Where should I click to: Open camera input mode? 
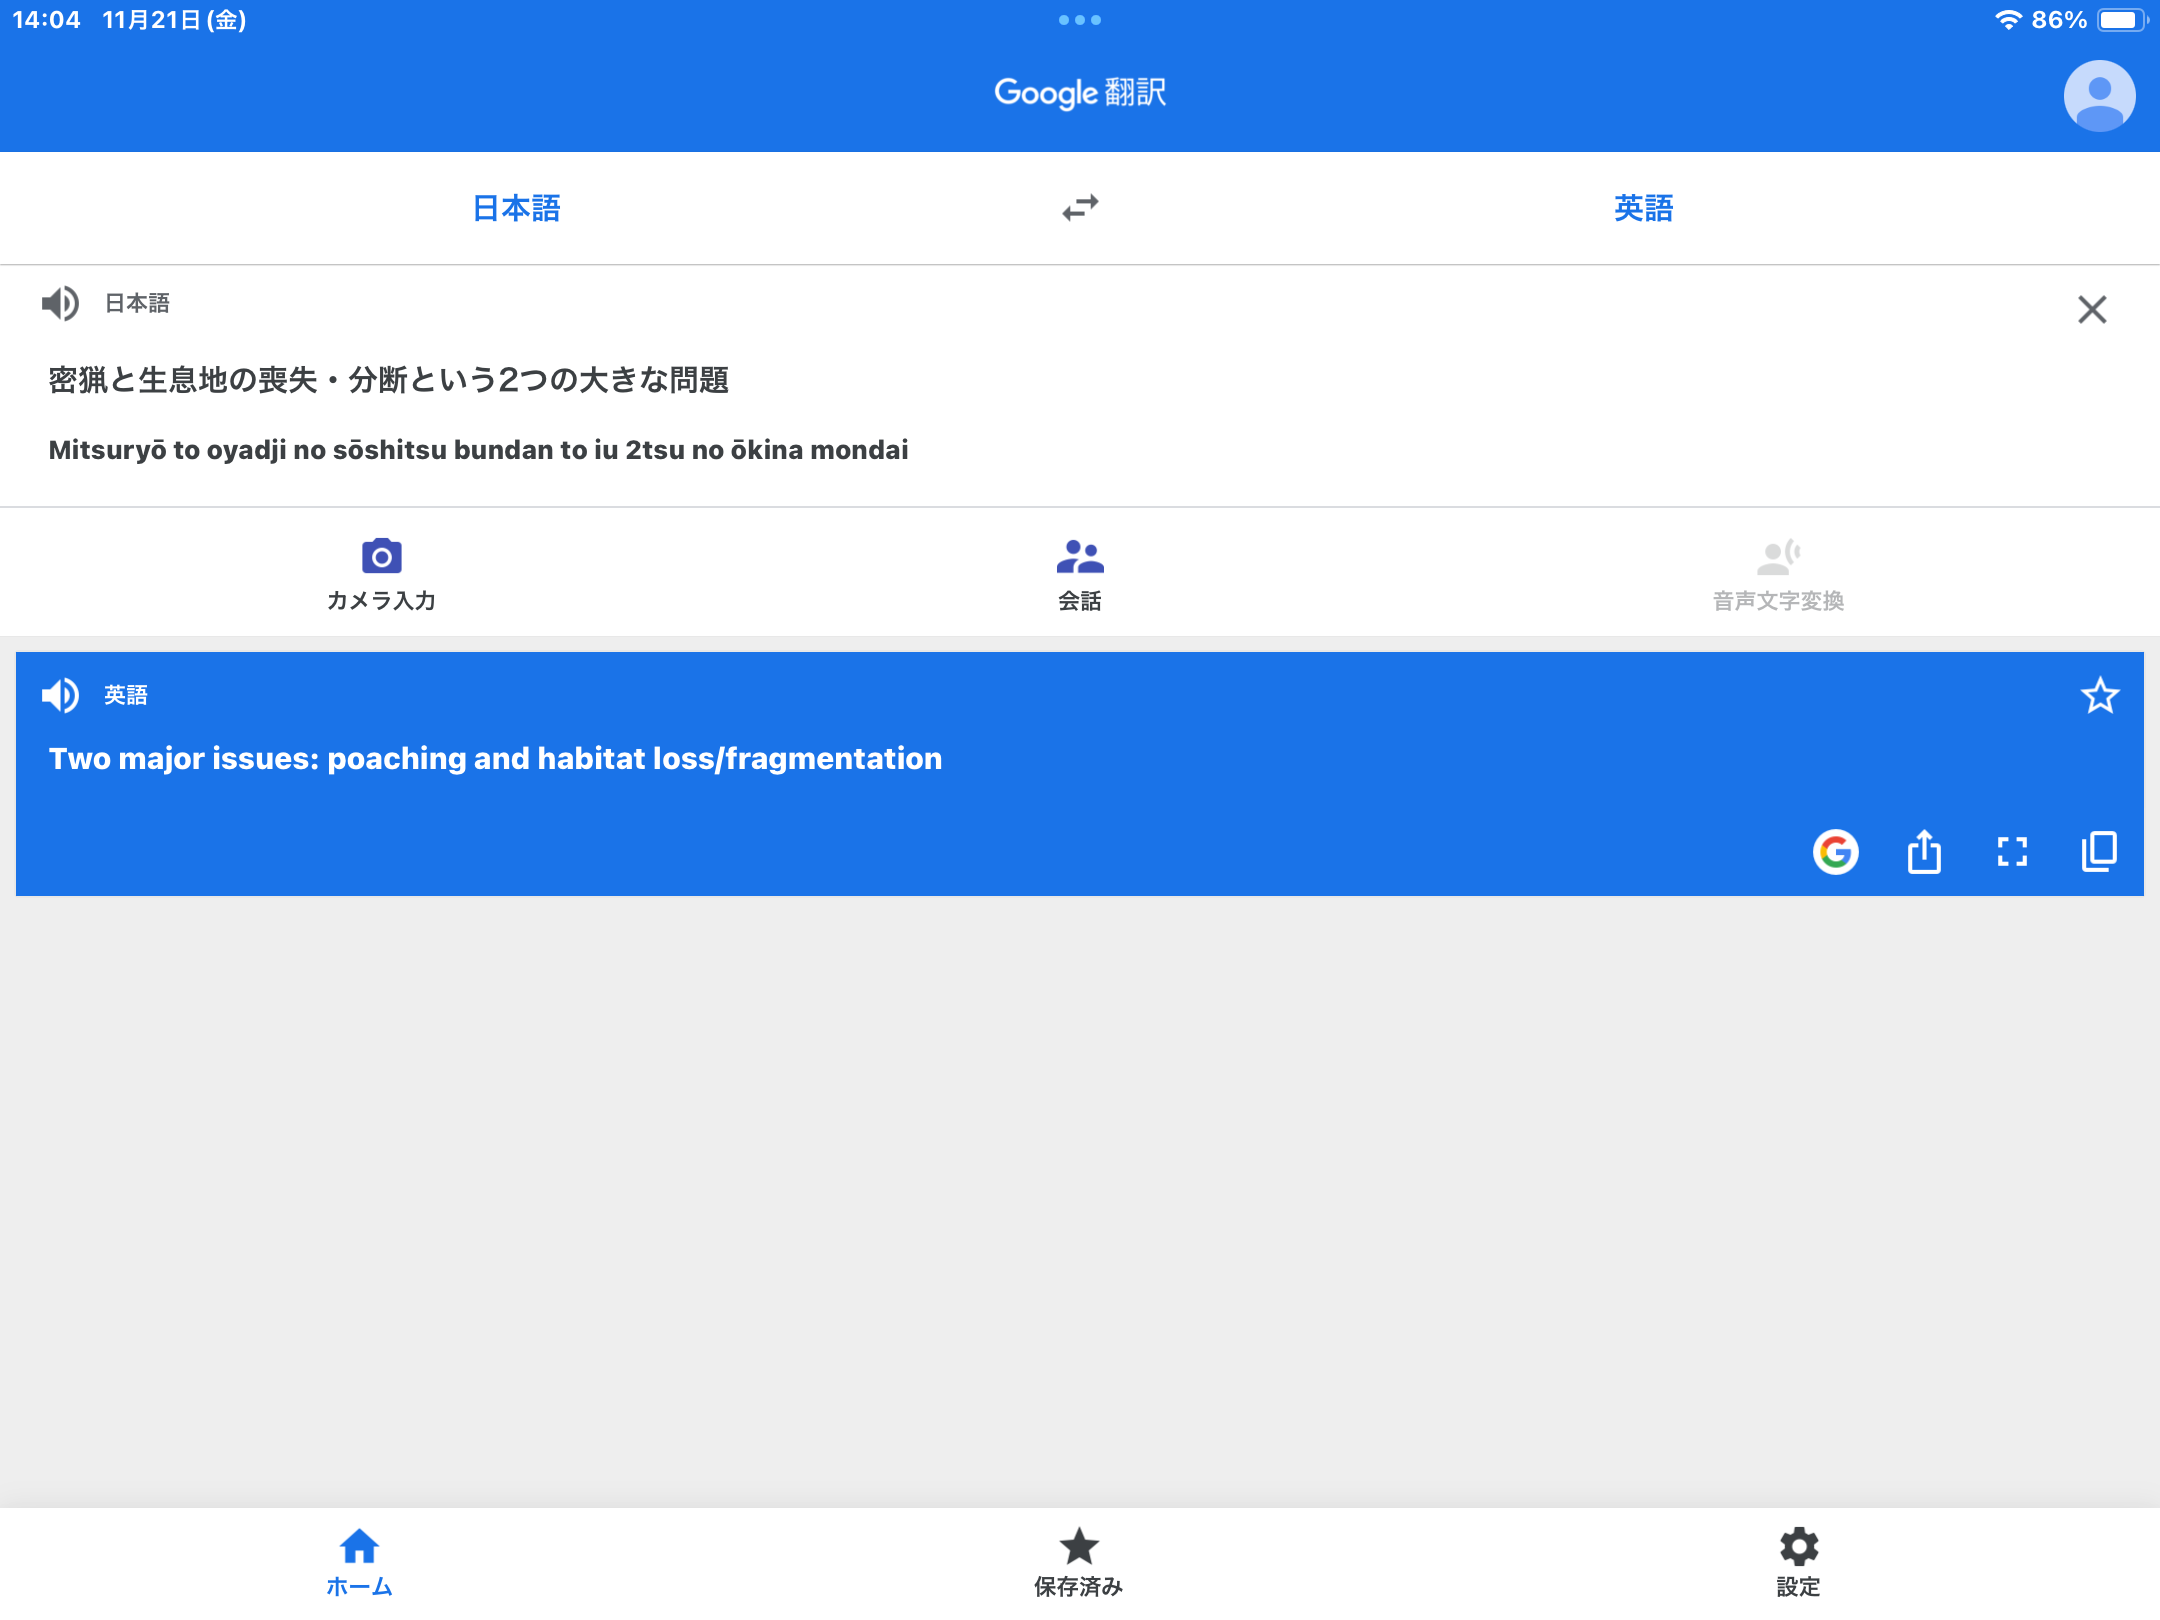click(381, 574)
